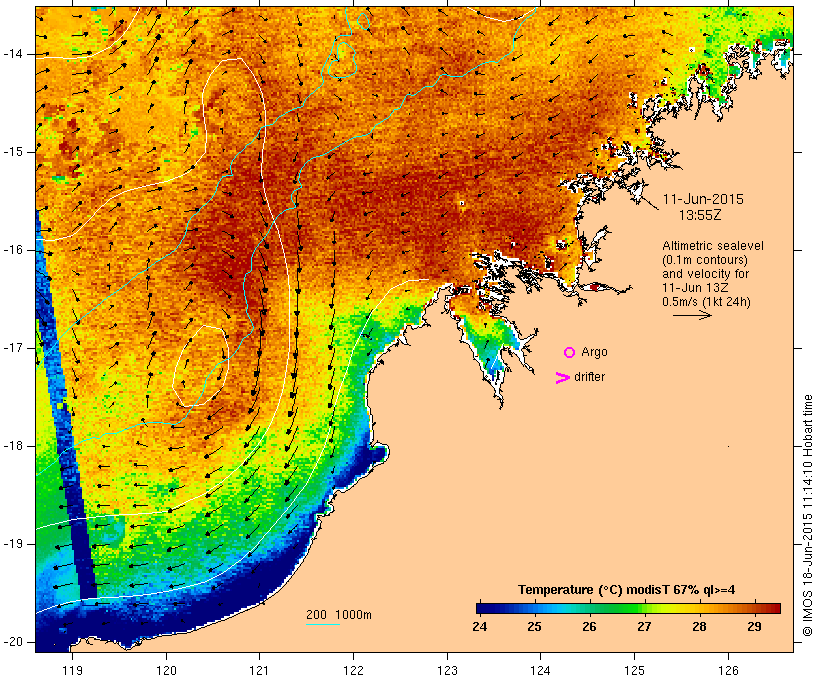820x680 pixels.
Task: Click the magenta Argo circle symbol
Action: click(570, 353)
